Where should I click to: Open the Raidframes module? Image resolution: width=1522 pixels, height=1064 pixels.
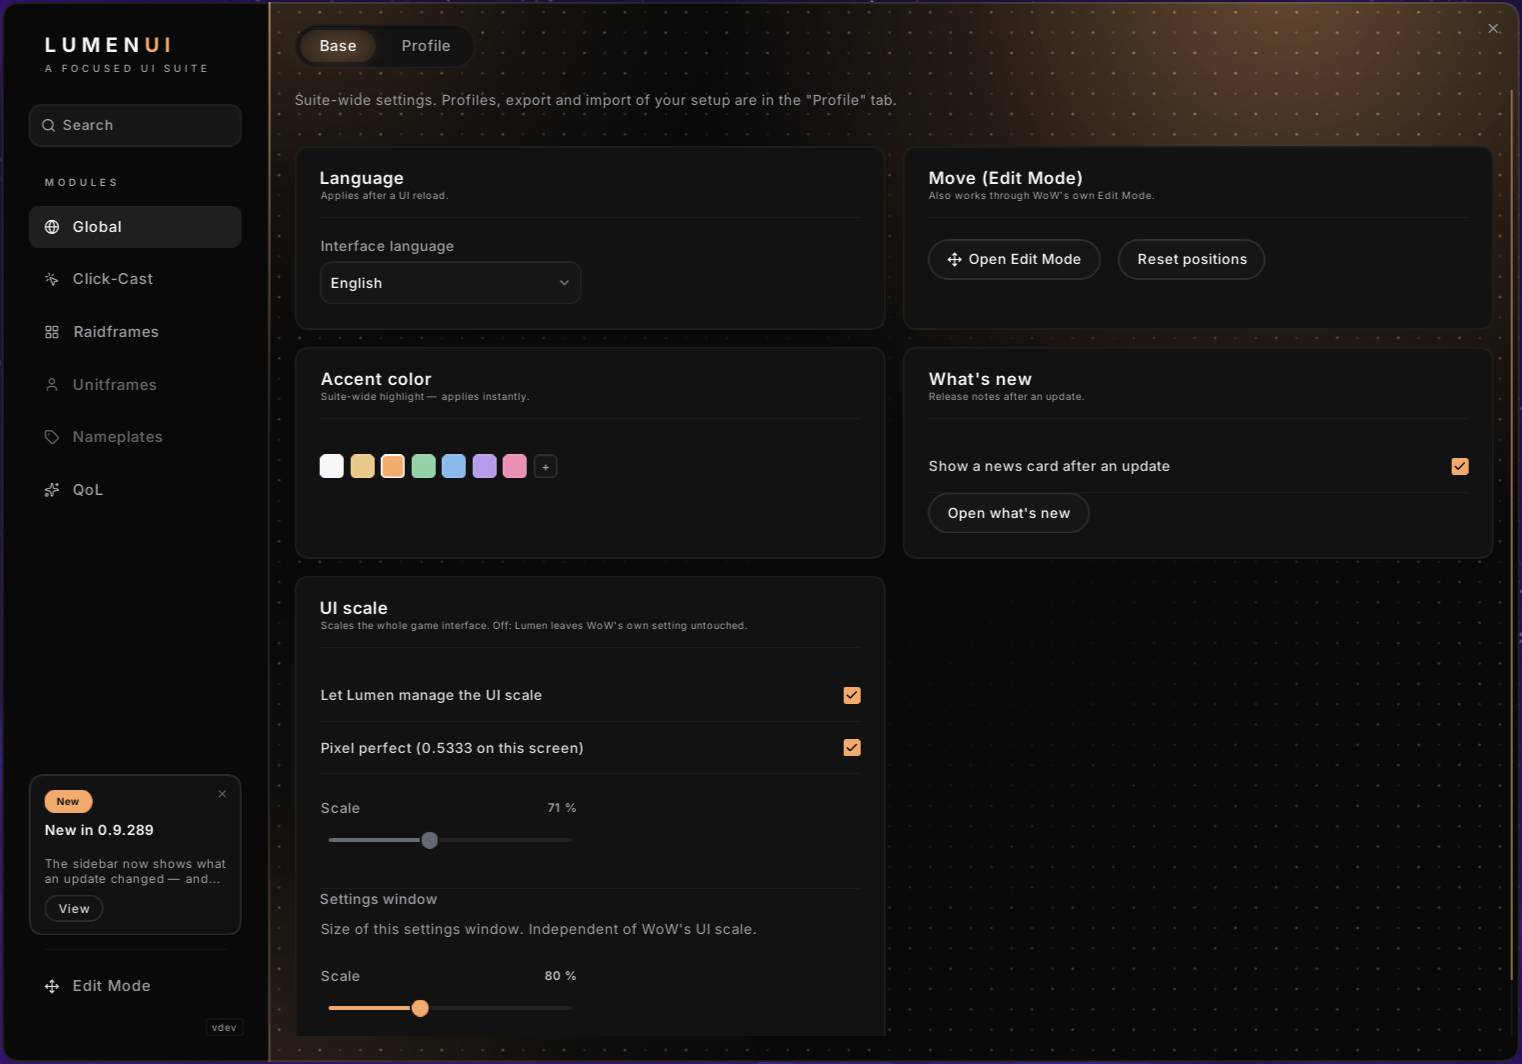tap(135, 332)
